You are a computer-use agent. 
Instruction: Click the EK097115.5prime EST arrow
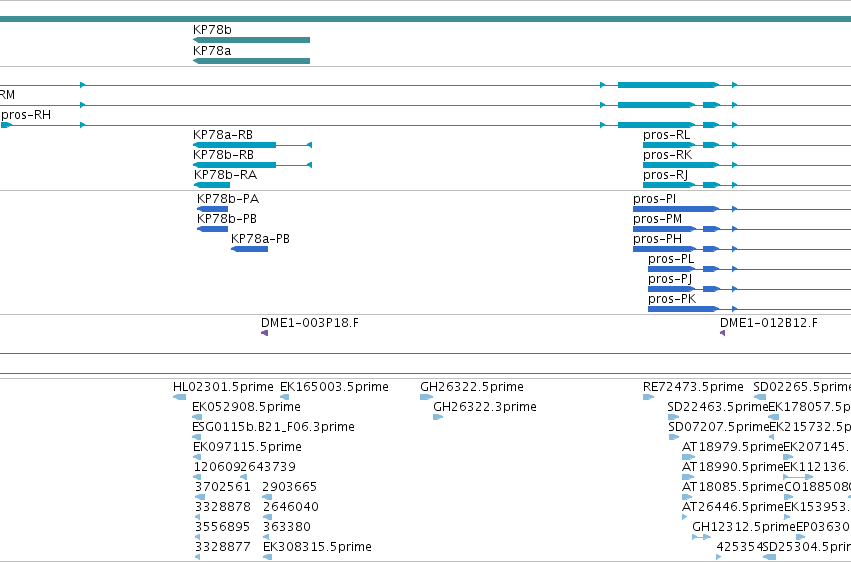coord(197,457)
